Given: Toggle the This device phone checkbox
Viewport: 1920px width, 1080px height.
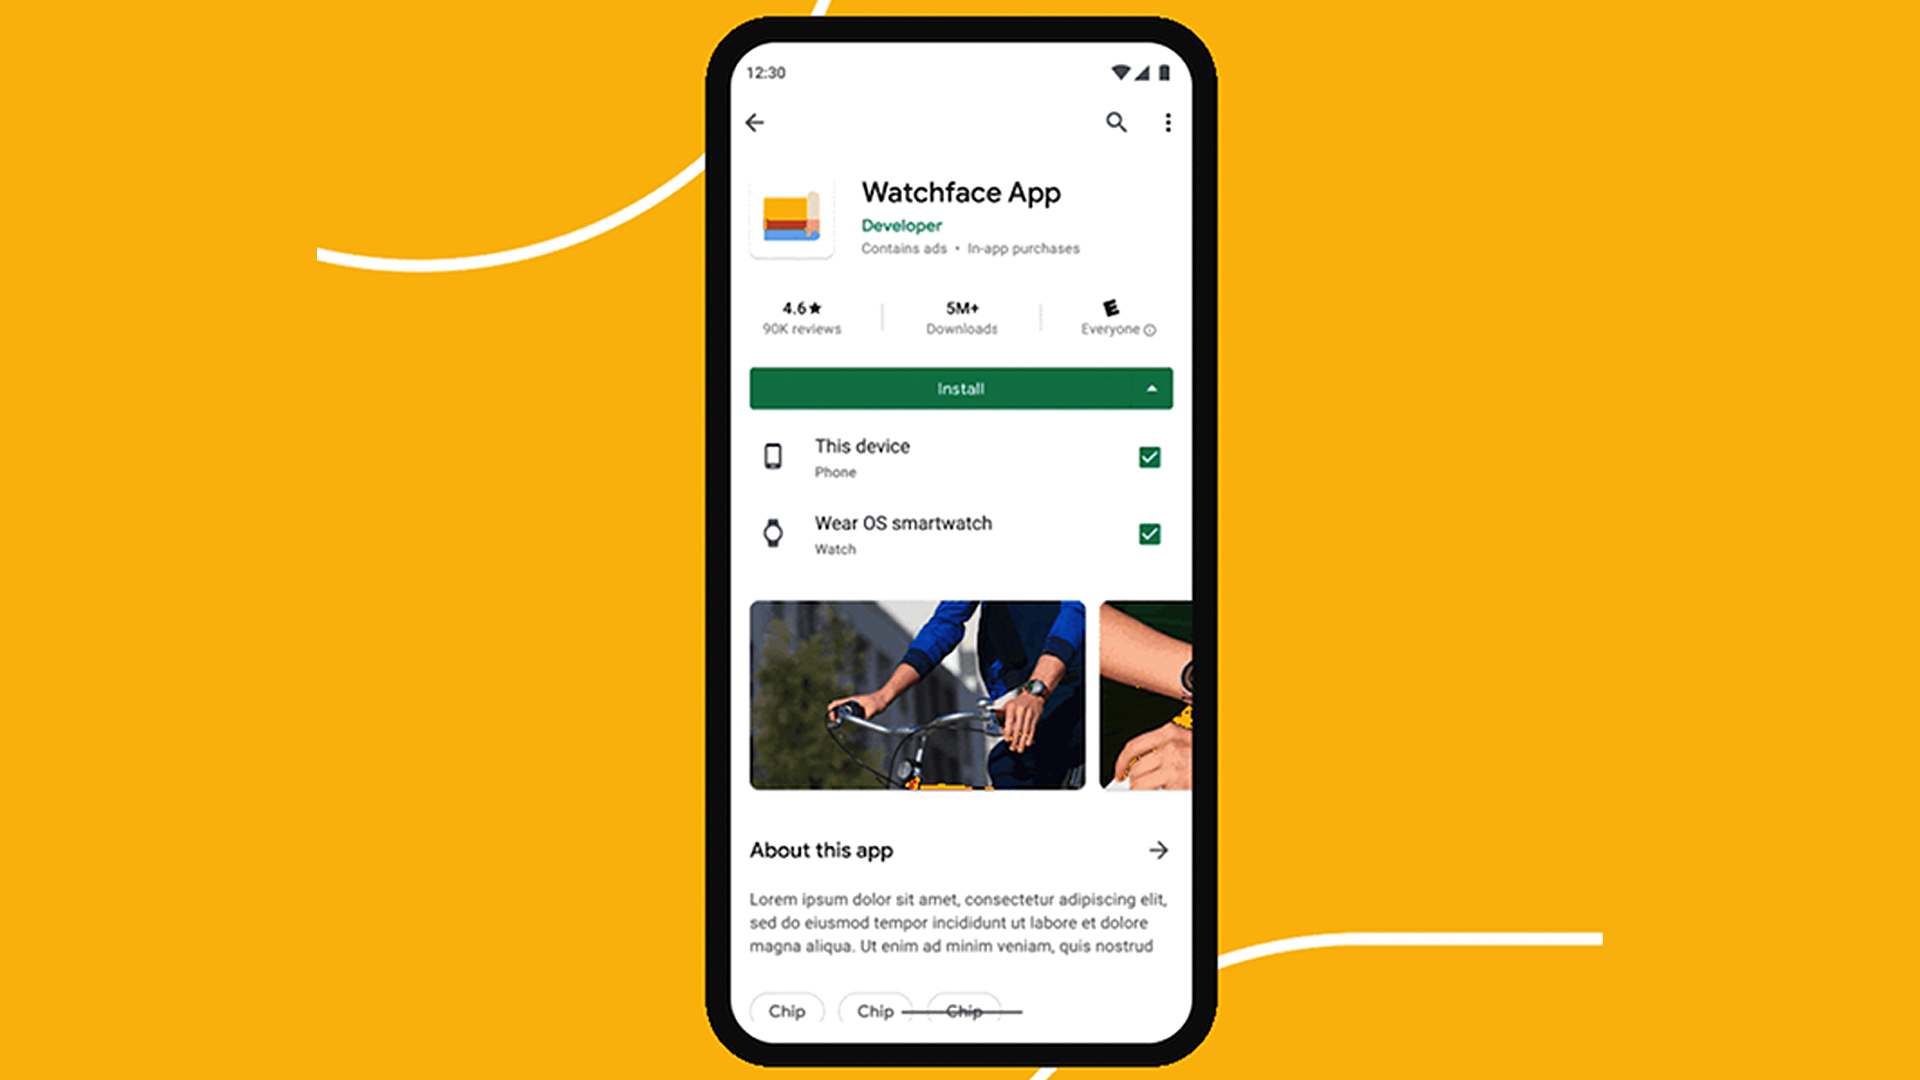Looking at the screenshot, I should tap(1146, 456).
